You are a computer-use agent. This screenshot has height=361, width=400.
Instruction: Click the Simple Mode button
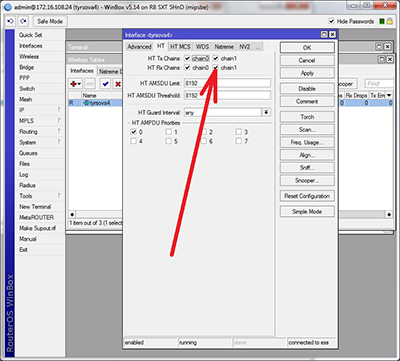[307, 211]
